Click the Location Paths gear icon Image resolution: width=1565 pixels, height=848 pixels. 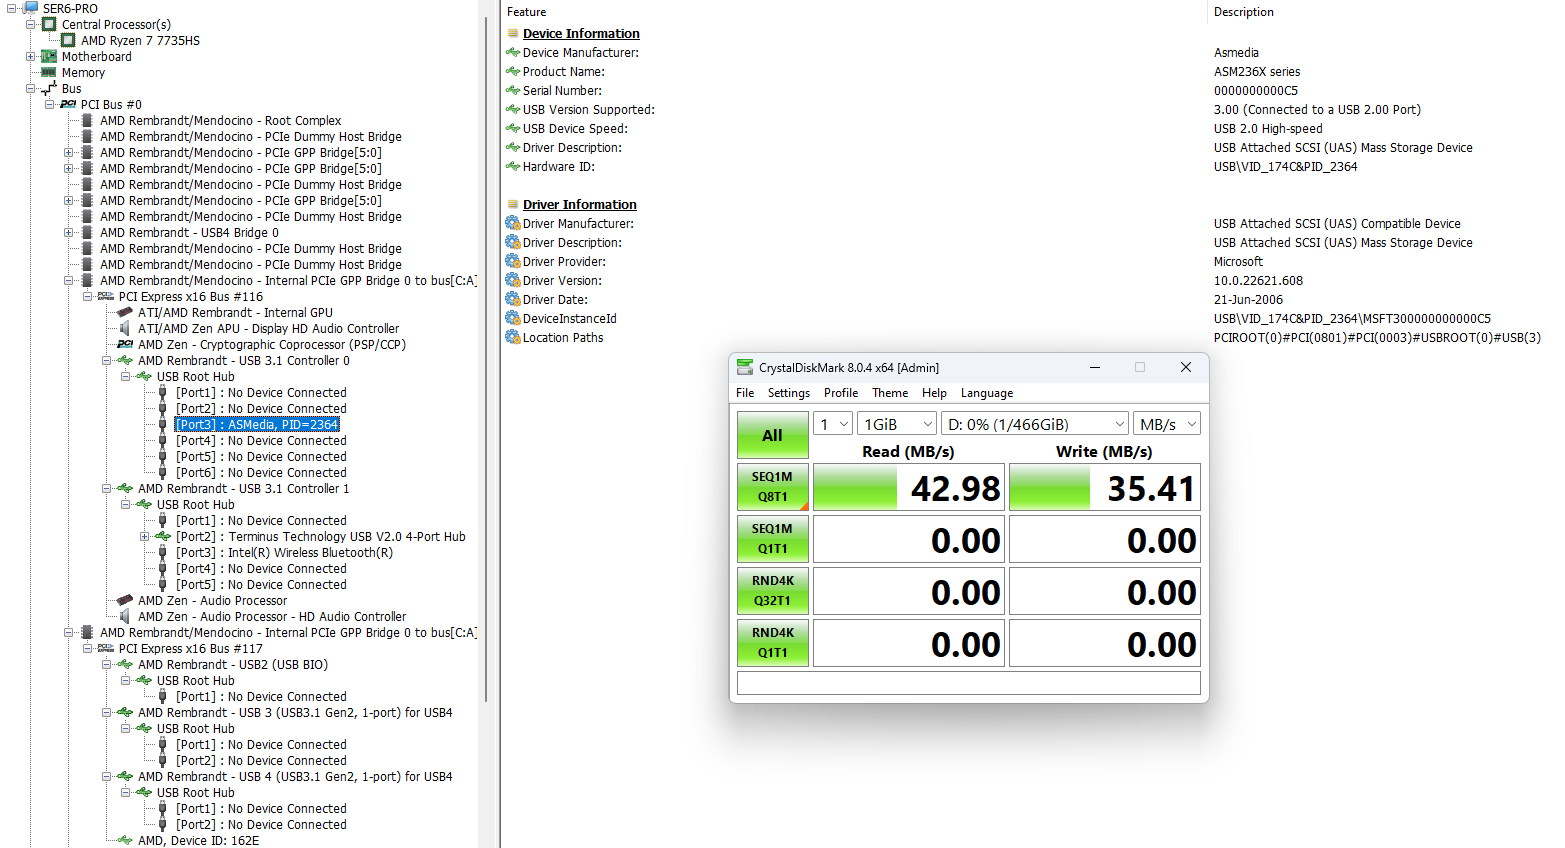[x=513, y=337]
